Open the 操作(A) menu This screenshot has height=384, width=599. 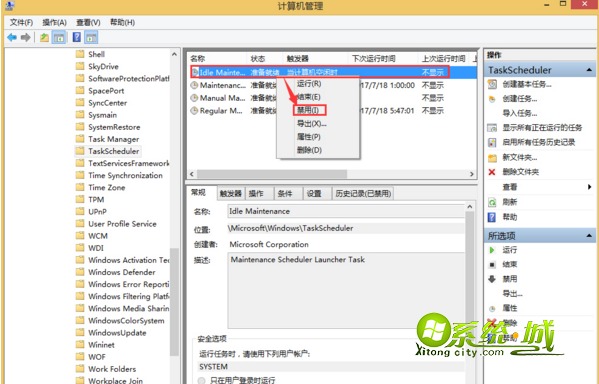tap(54, 23)
